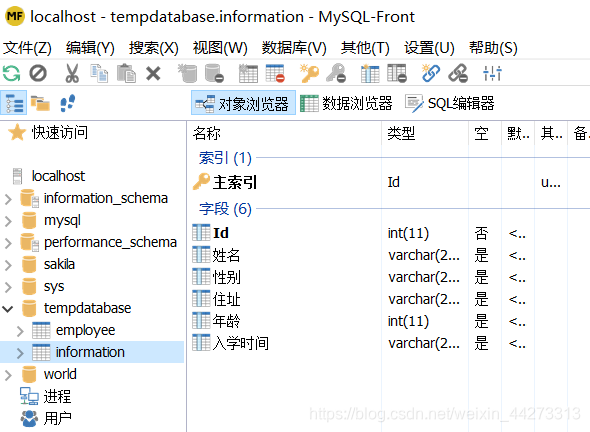Click the scissors Cut icon
Screen dimensions: 590x432
coord(72,73)
